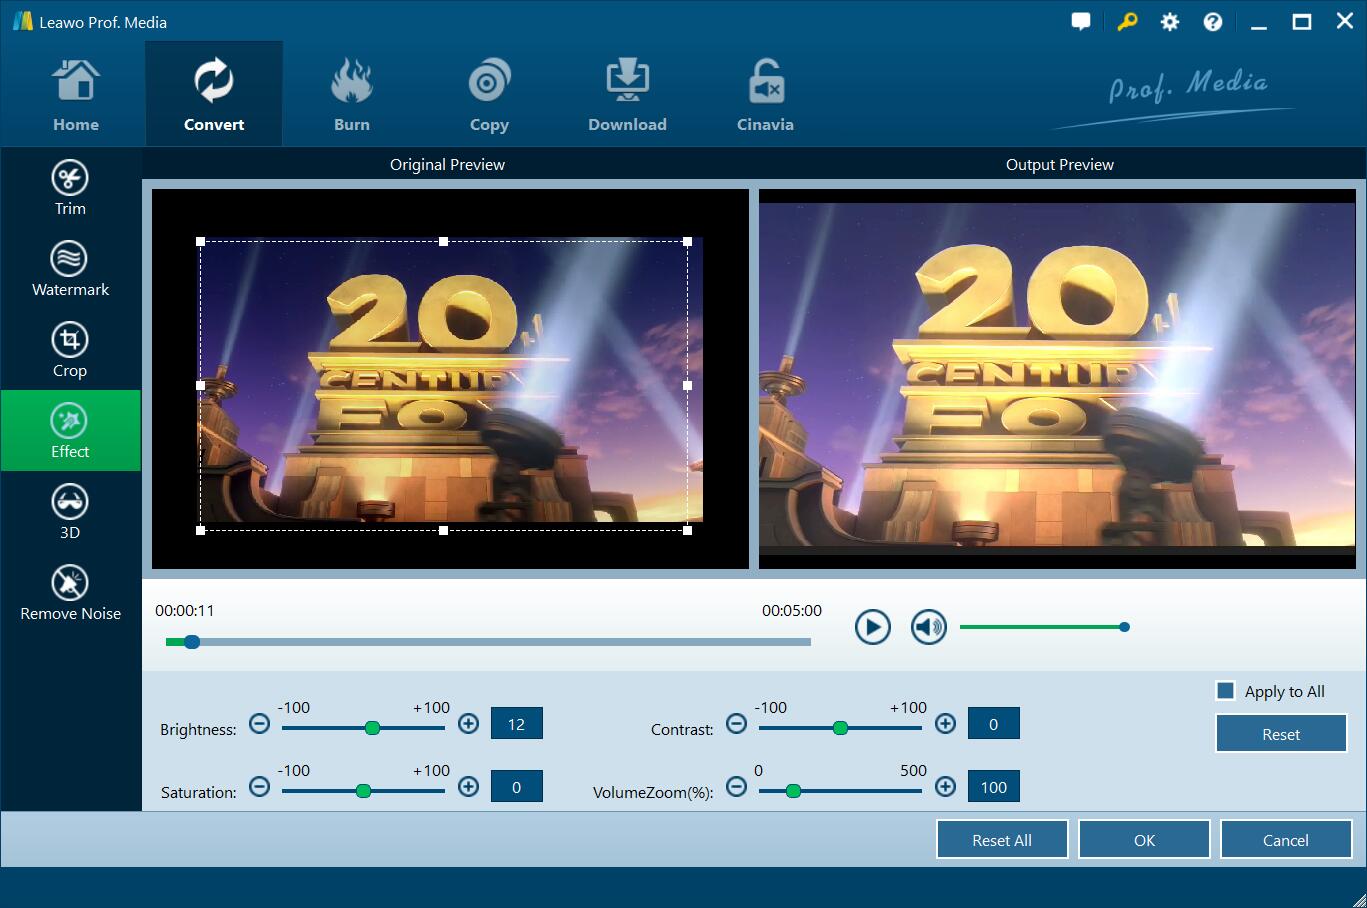This screenshot has width=1367, height=908.
Task: Confirm changes with the OK button
Action: pos(1144,840)
